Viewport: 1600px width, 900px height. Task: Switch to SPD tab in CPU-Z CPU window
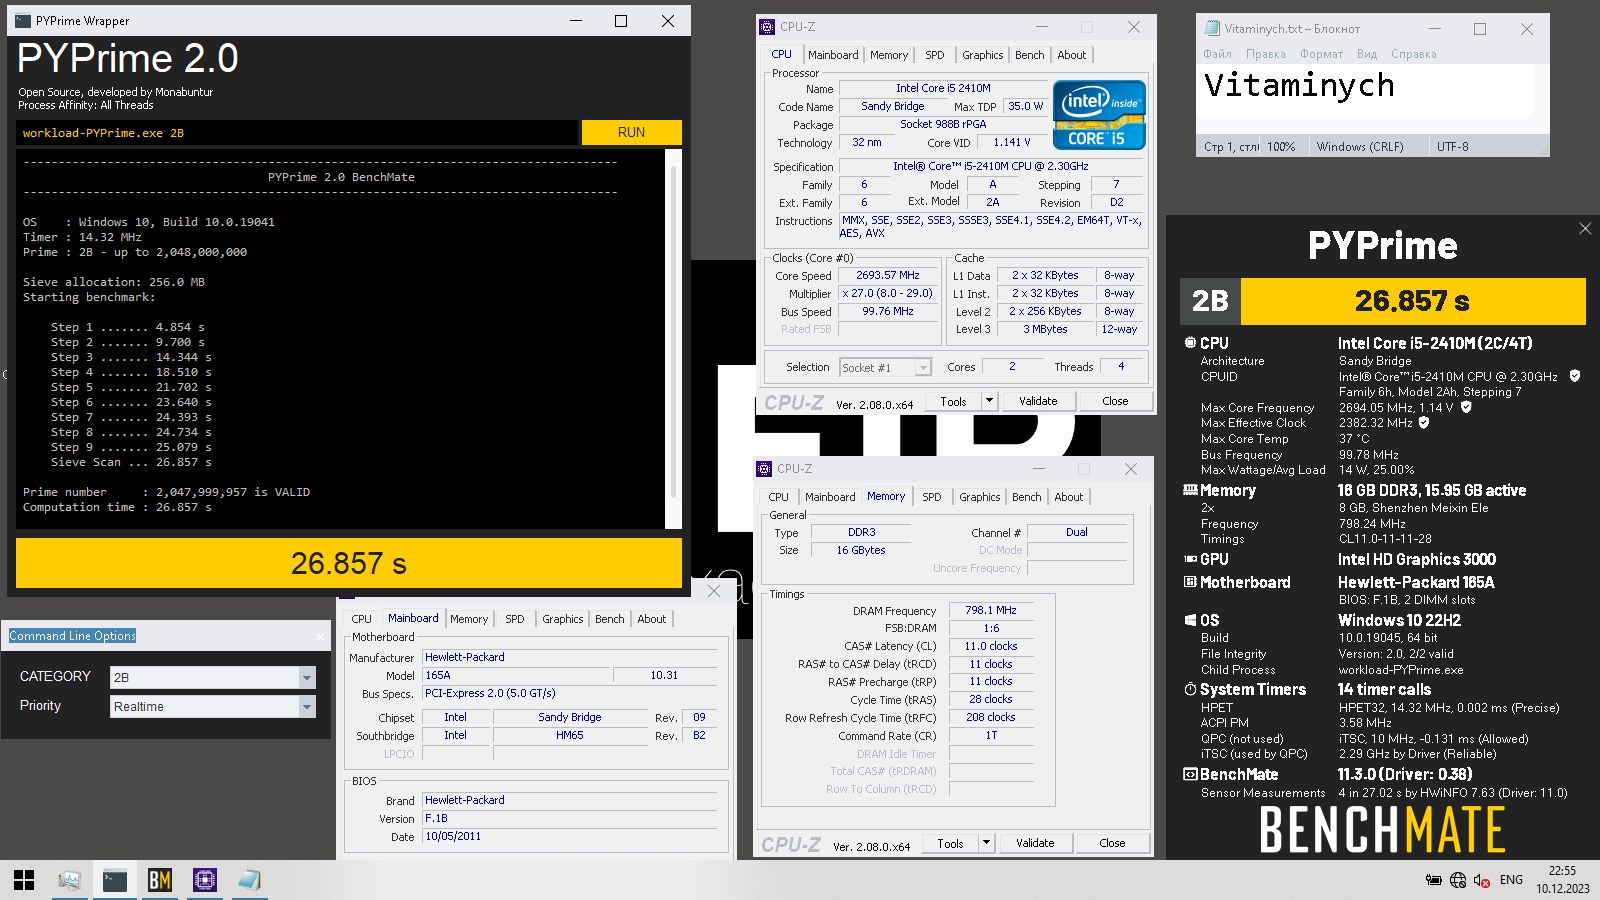tap(934, 55)
